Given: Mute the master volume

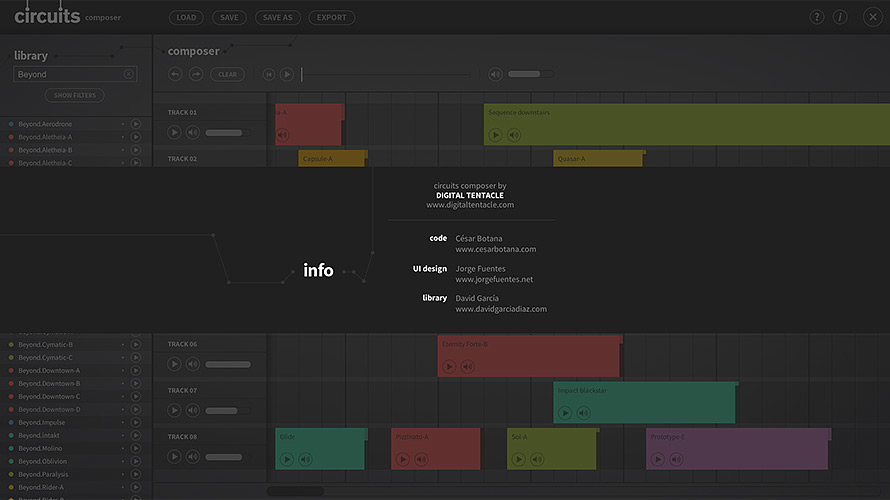Looking at the screenshot, I should (x=496, y=74).
